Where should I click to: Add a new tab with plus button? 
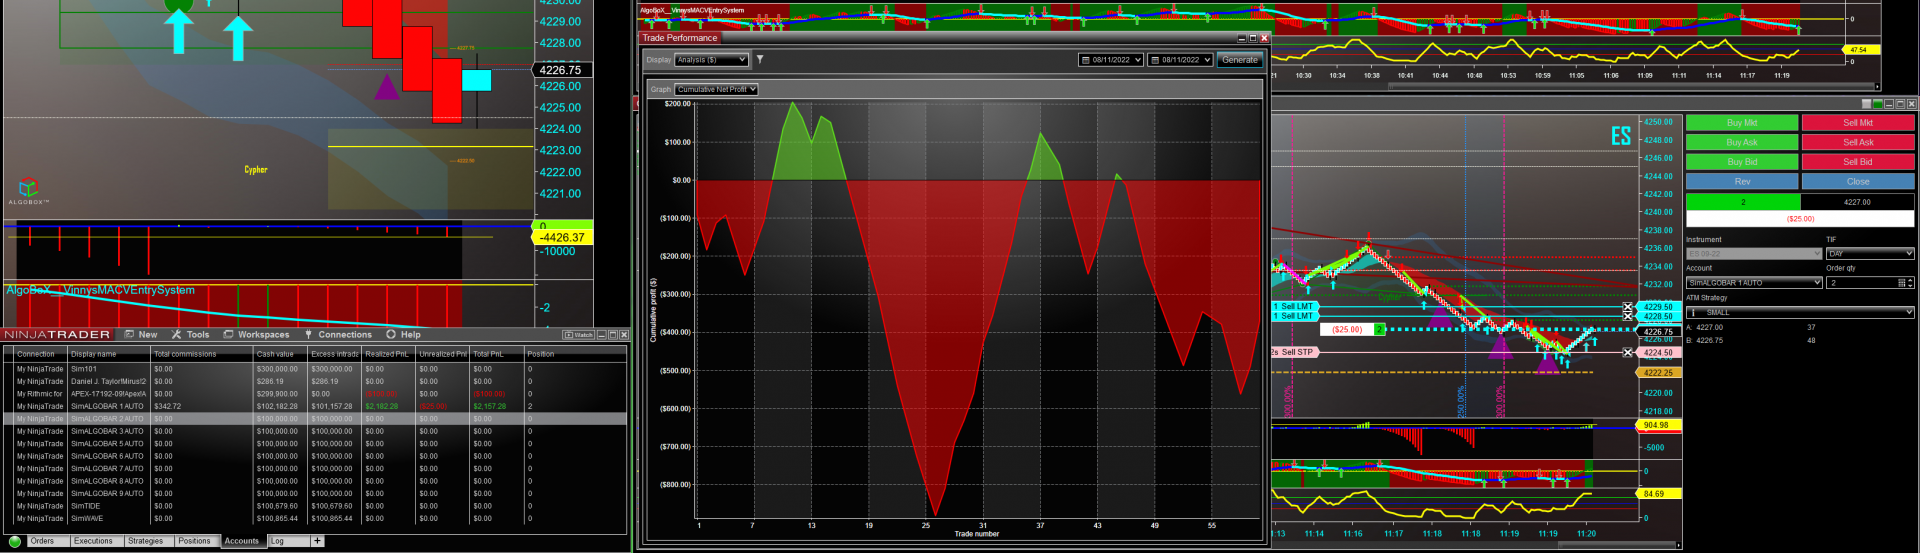coord(317,541)
